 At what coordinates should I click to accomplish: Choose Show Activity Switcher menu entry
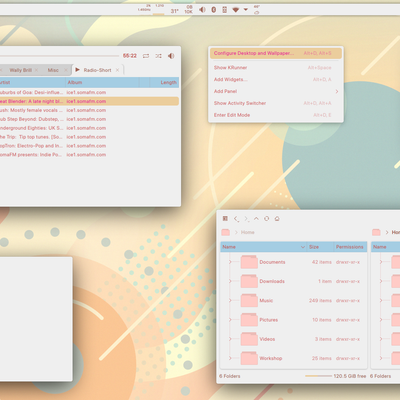[x=276, y=103]
